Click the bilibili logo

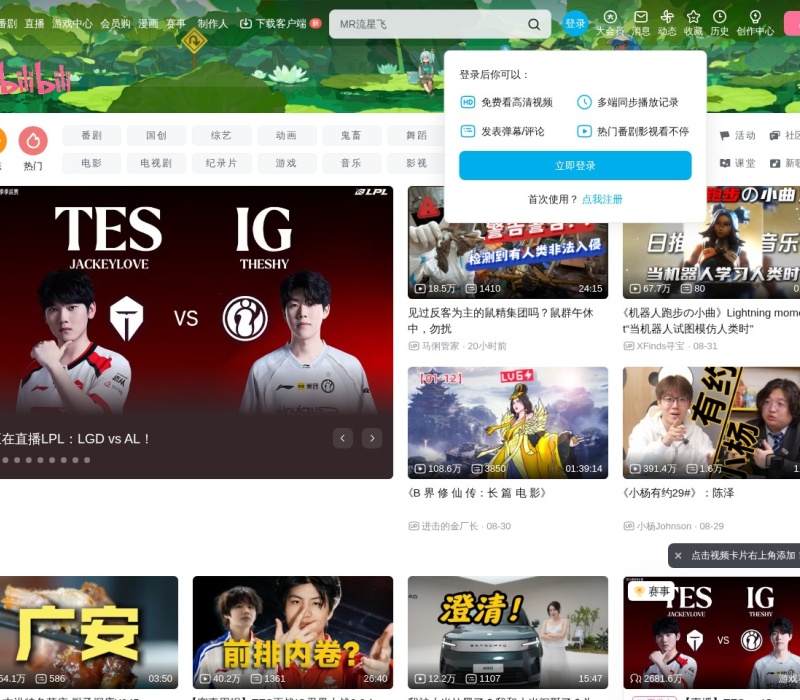coord(35,79)
